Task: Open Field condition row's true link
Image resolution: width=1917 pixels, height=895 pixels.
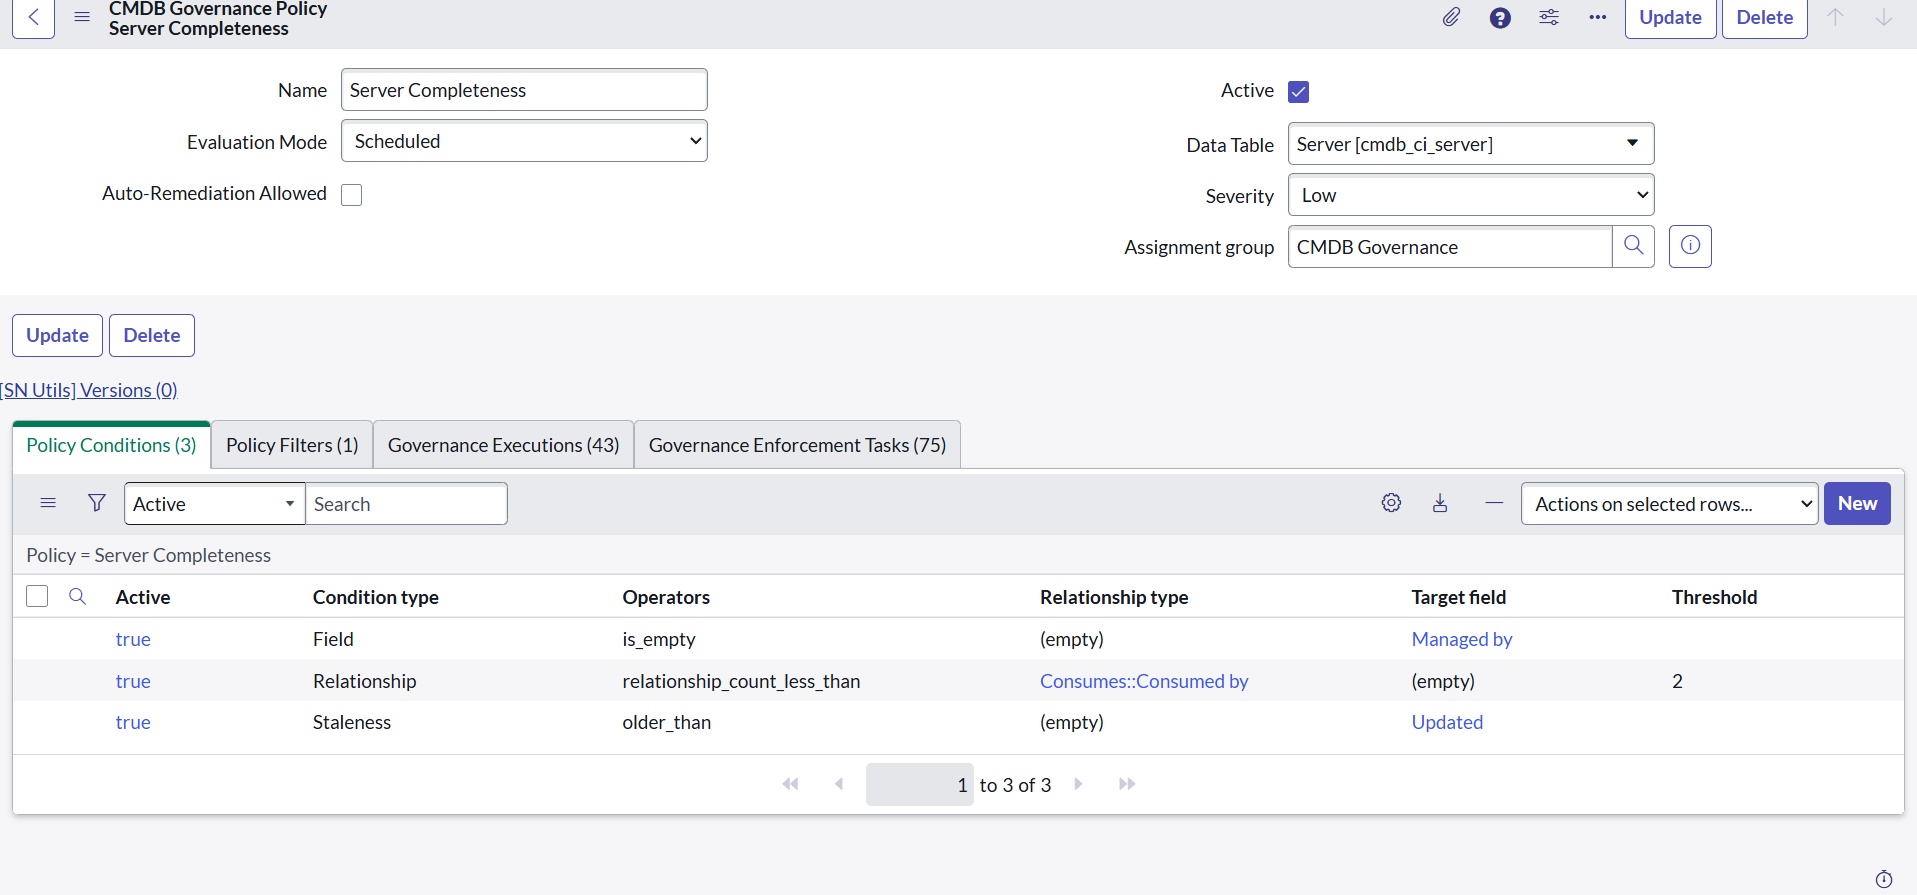Action: click(133, 639)
